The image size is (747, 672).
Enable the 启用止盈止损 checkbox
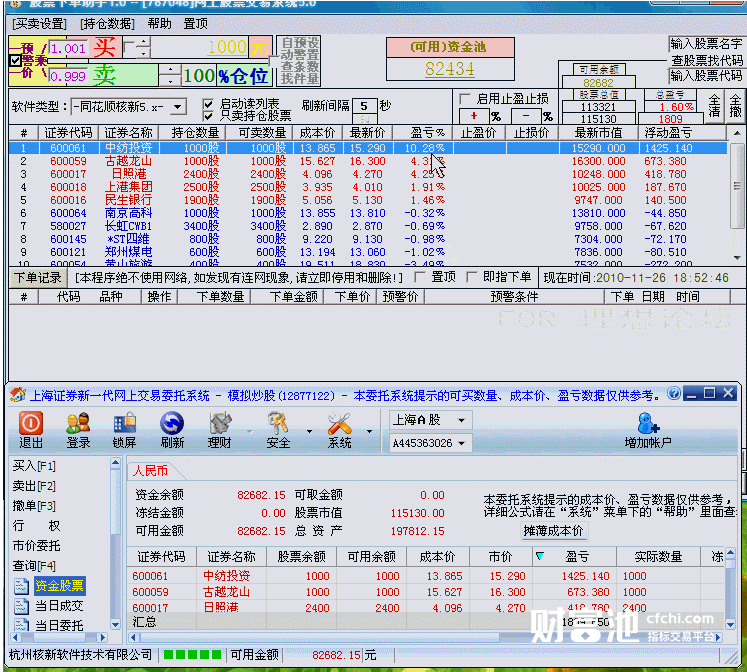point(464,99)
